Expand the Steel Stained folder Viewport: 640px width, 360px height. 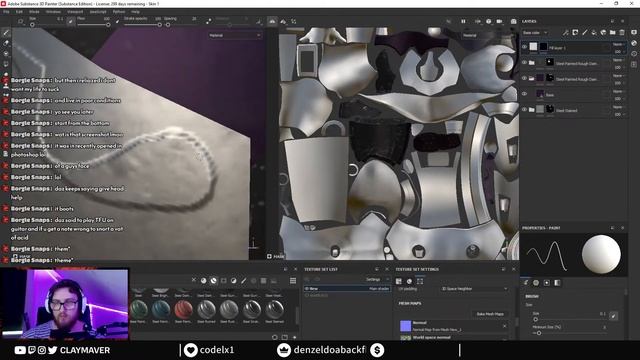(x=532, y=109)
